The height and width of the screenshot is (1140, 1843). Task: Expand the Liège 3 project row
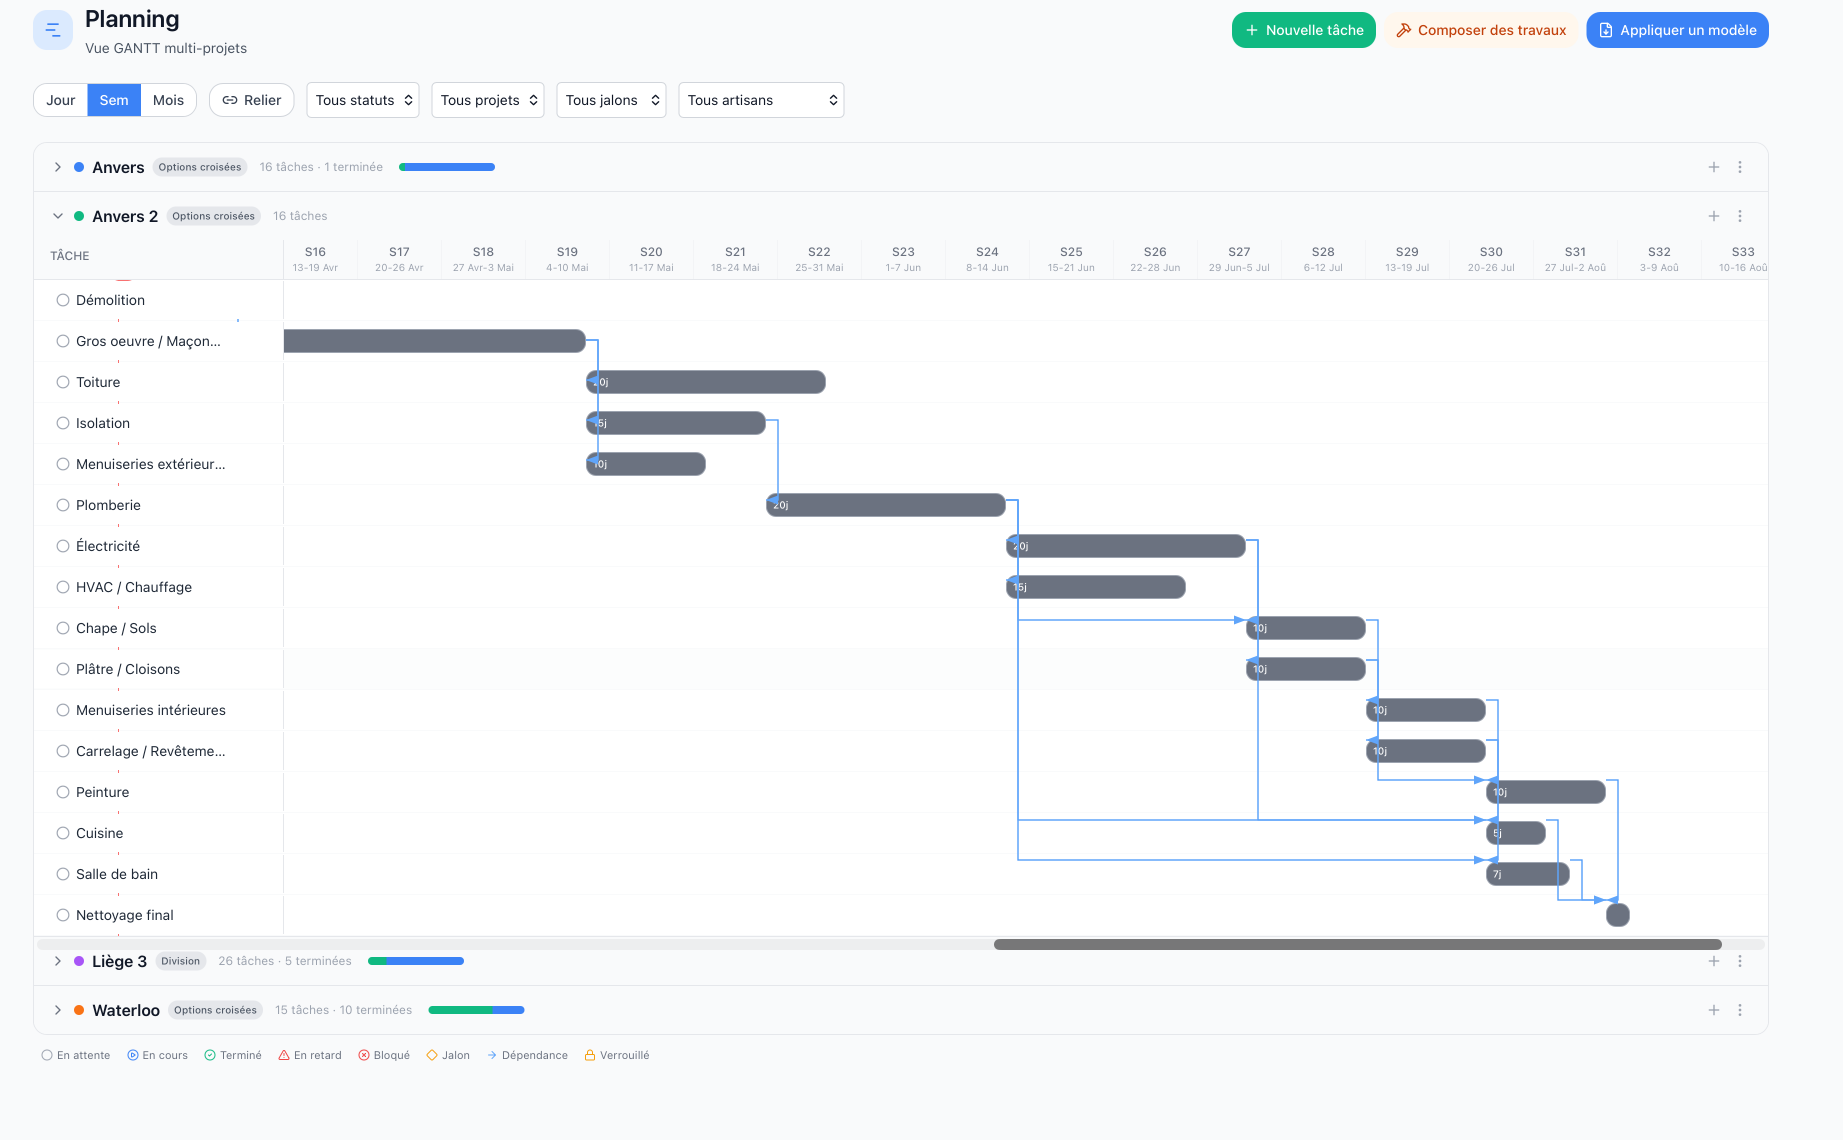[58, 961]
